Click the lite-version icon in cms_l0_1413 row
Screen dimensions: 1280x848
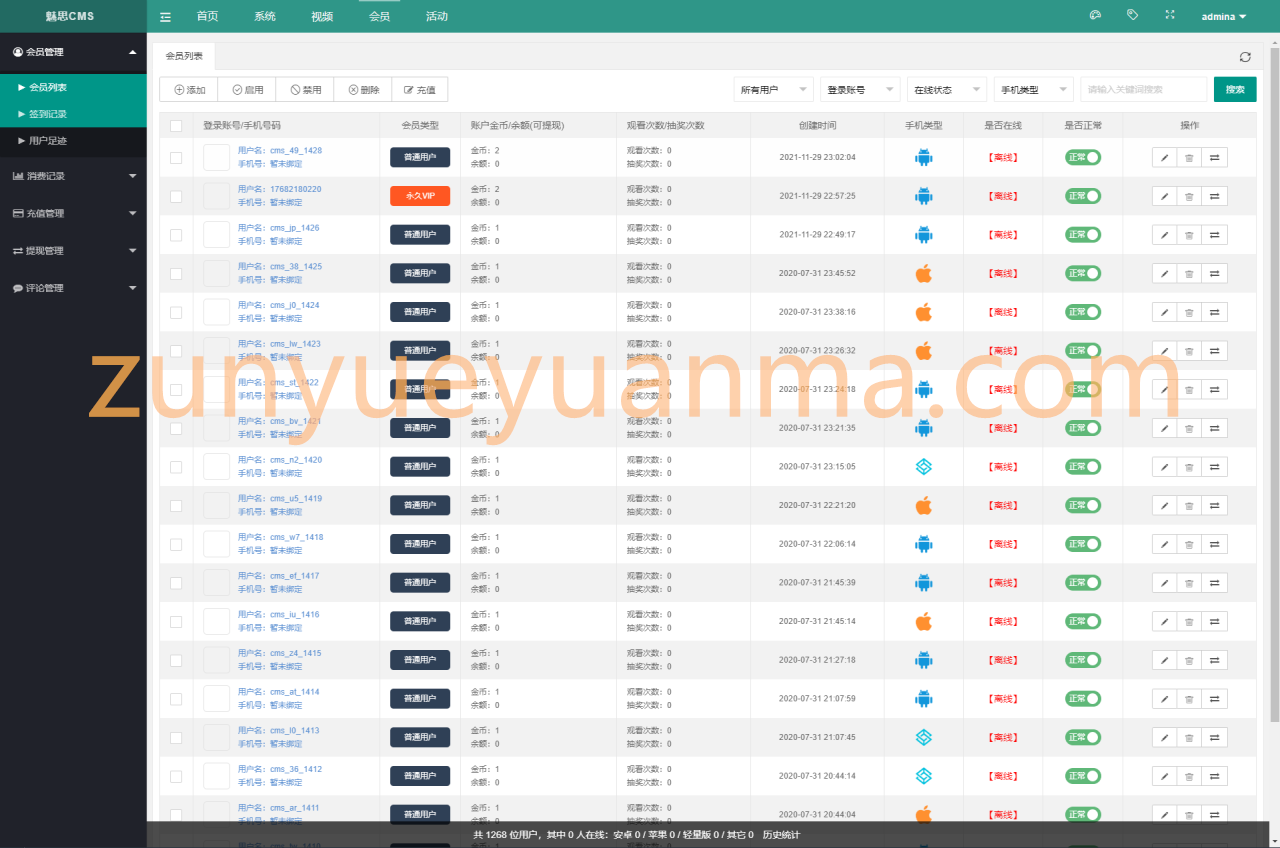[923, 737]
